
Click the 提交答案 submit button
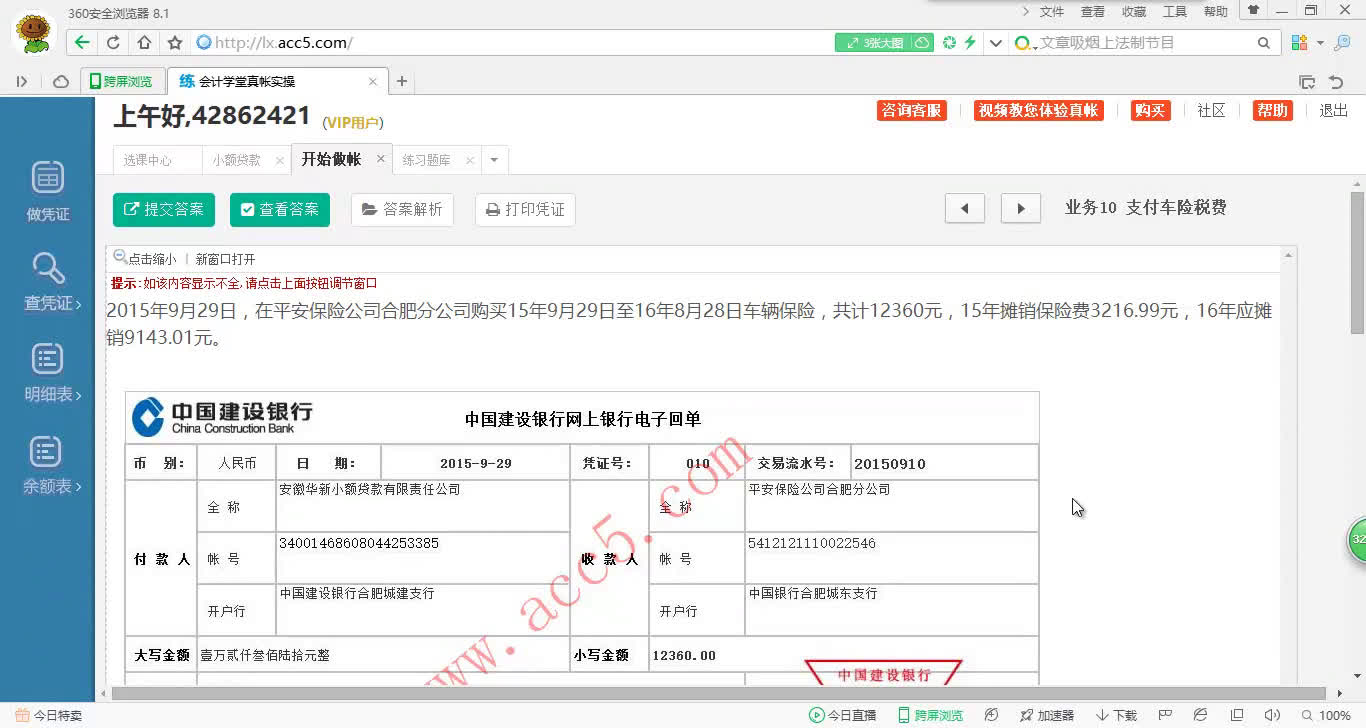click(163, 209)
